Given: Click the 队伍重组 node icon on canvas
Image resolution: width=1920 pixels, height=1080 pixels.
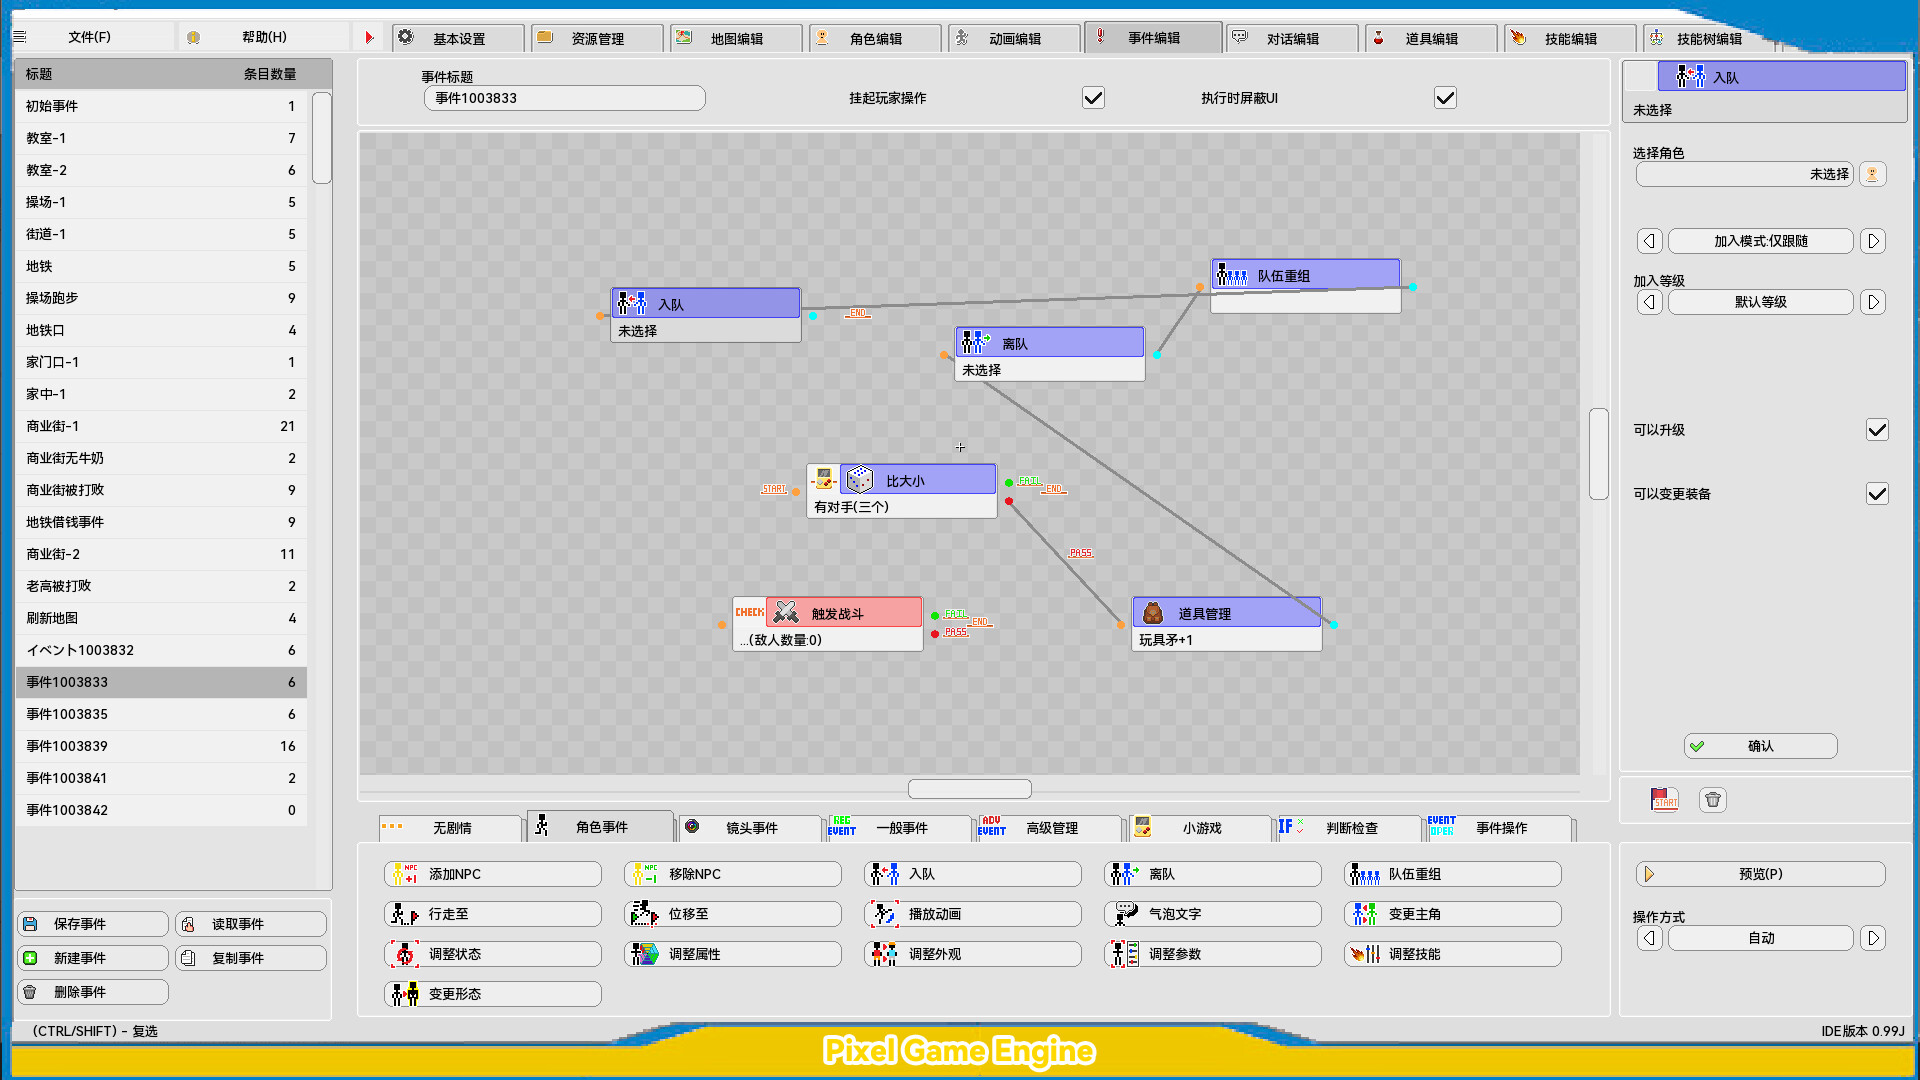Looking at the screenshot, I should point(1231,275).
